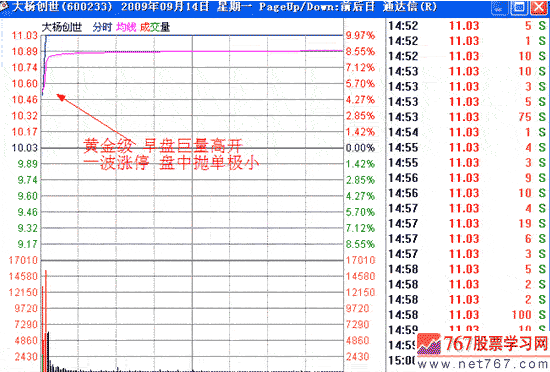Select the 14:55 tick row with volume 4
Image resolution: width=550 pixels, height=372 pixels.
coord(467,147)
